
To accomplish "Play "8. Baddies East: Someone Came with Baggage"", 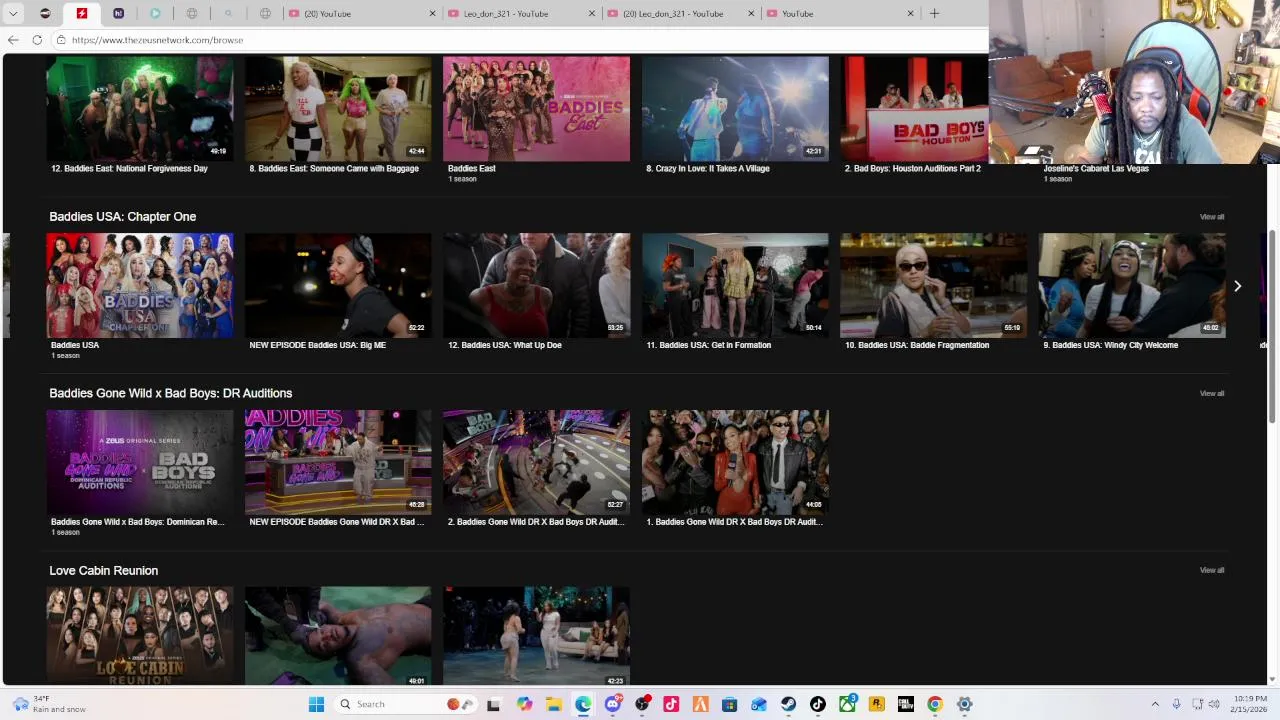I will click(338, 108).
